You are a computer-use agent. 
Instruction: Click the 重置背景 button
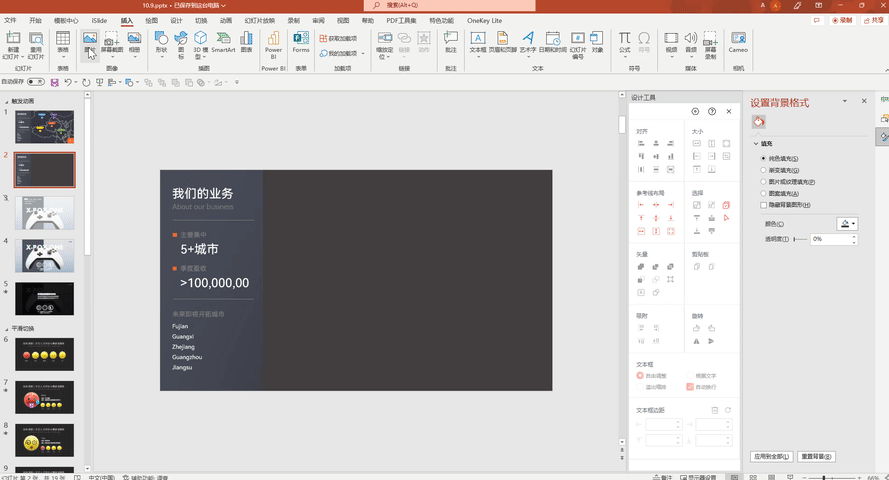coord(817,456)
